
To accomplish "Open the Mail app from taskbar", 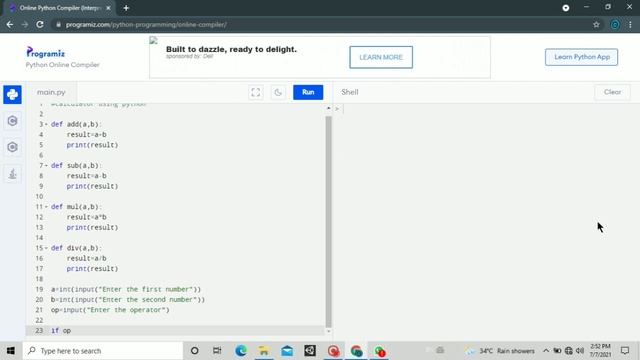I will pyautogui.click(x=287, y=351).
